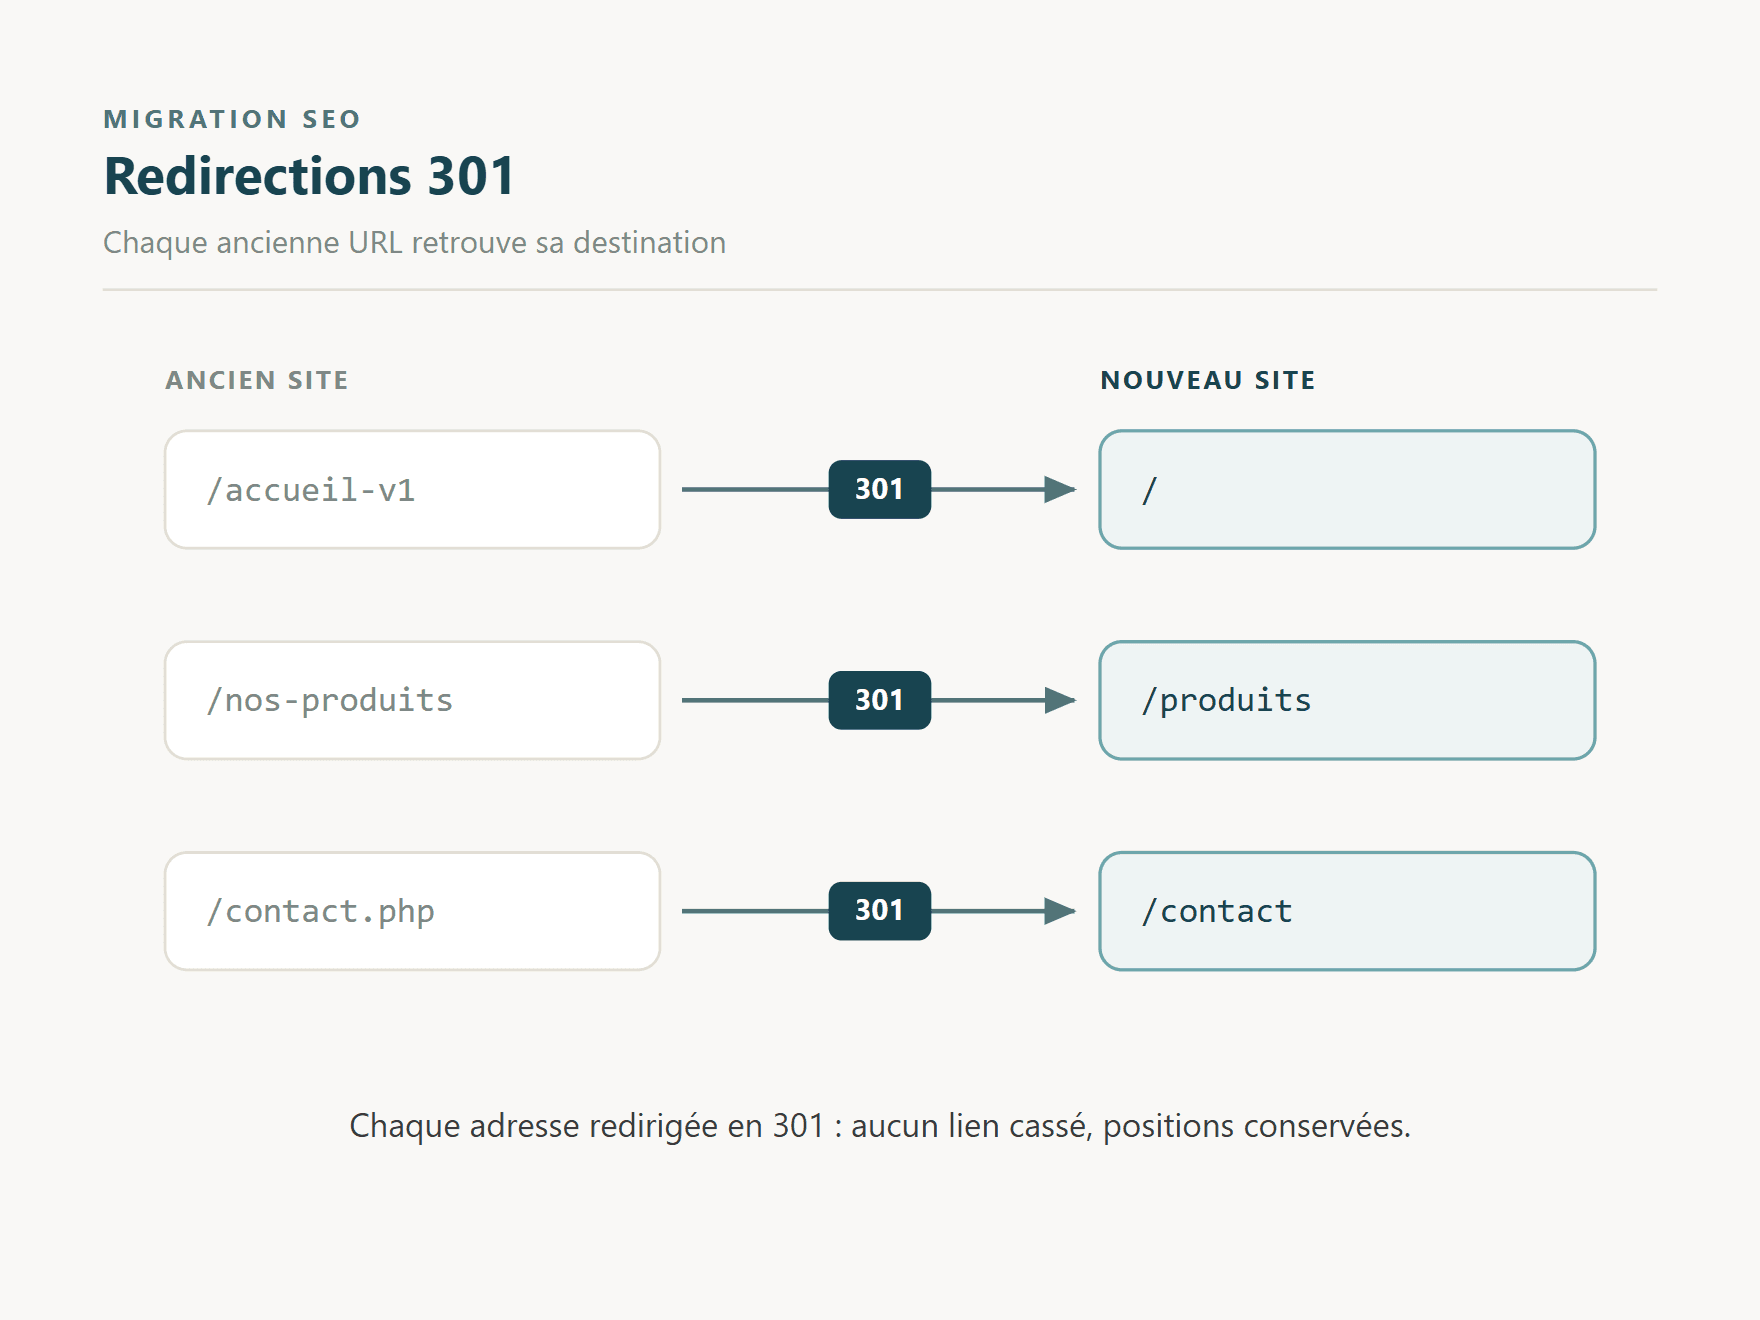The width and height of the screenshot is (1760, 1320).
Task: Click the horizontal divider under the subtitle
Action: coord(880,290)
